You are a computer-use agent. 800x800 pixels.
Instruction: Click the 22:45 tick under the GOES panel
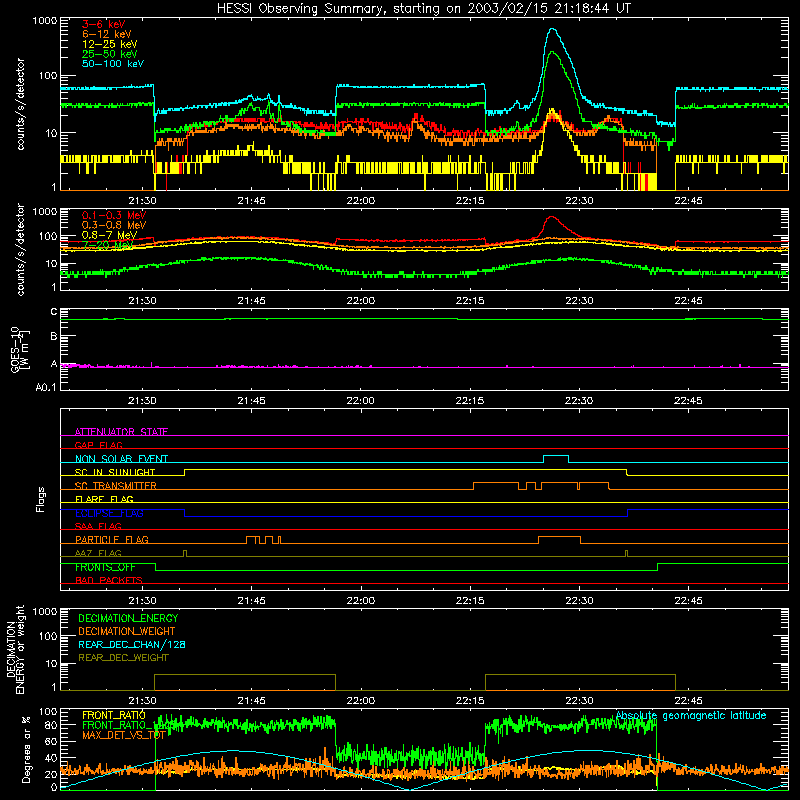[x=688, y=401]
